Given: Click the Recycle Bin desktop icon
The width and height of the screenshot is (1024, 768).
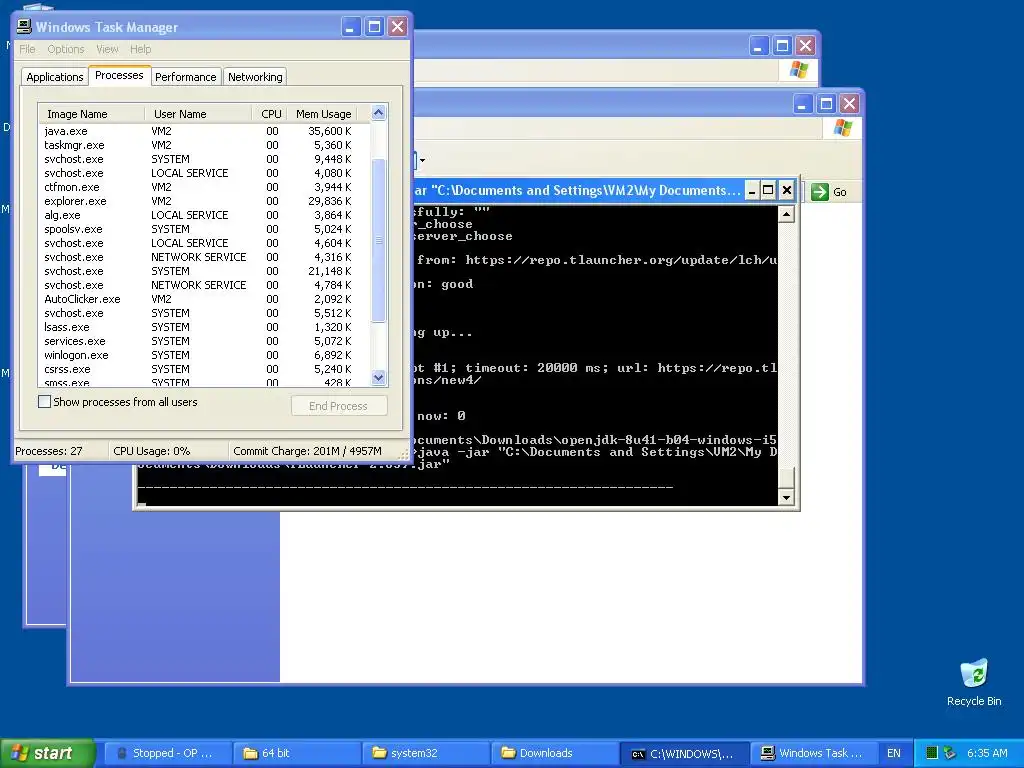Looking at the screenshot, I should (974, 682).
